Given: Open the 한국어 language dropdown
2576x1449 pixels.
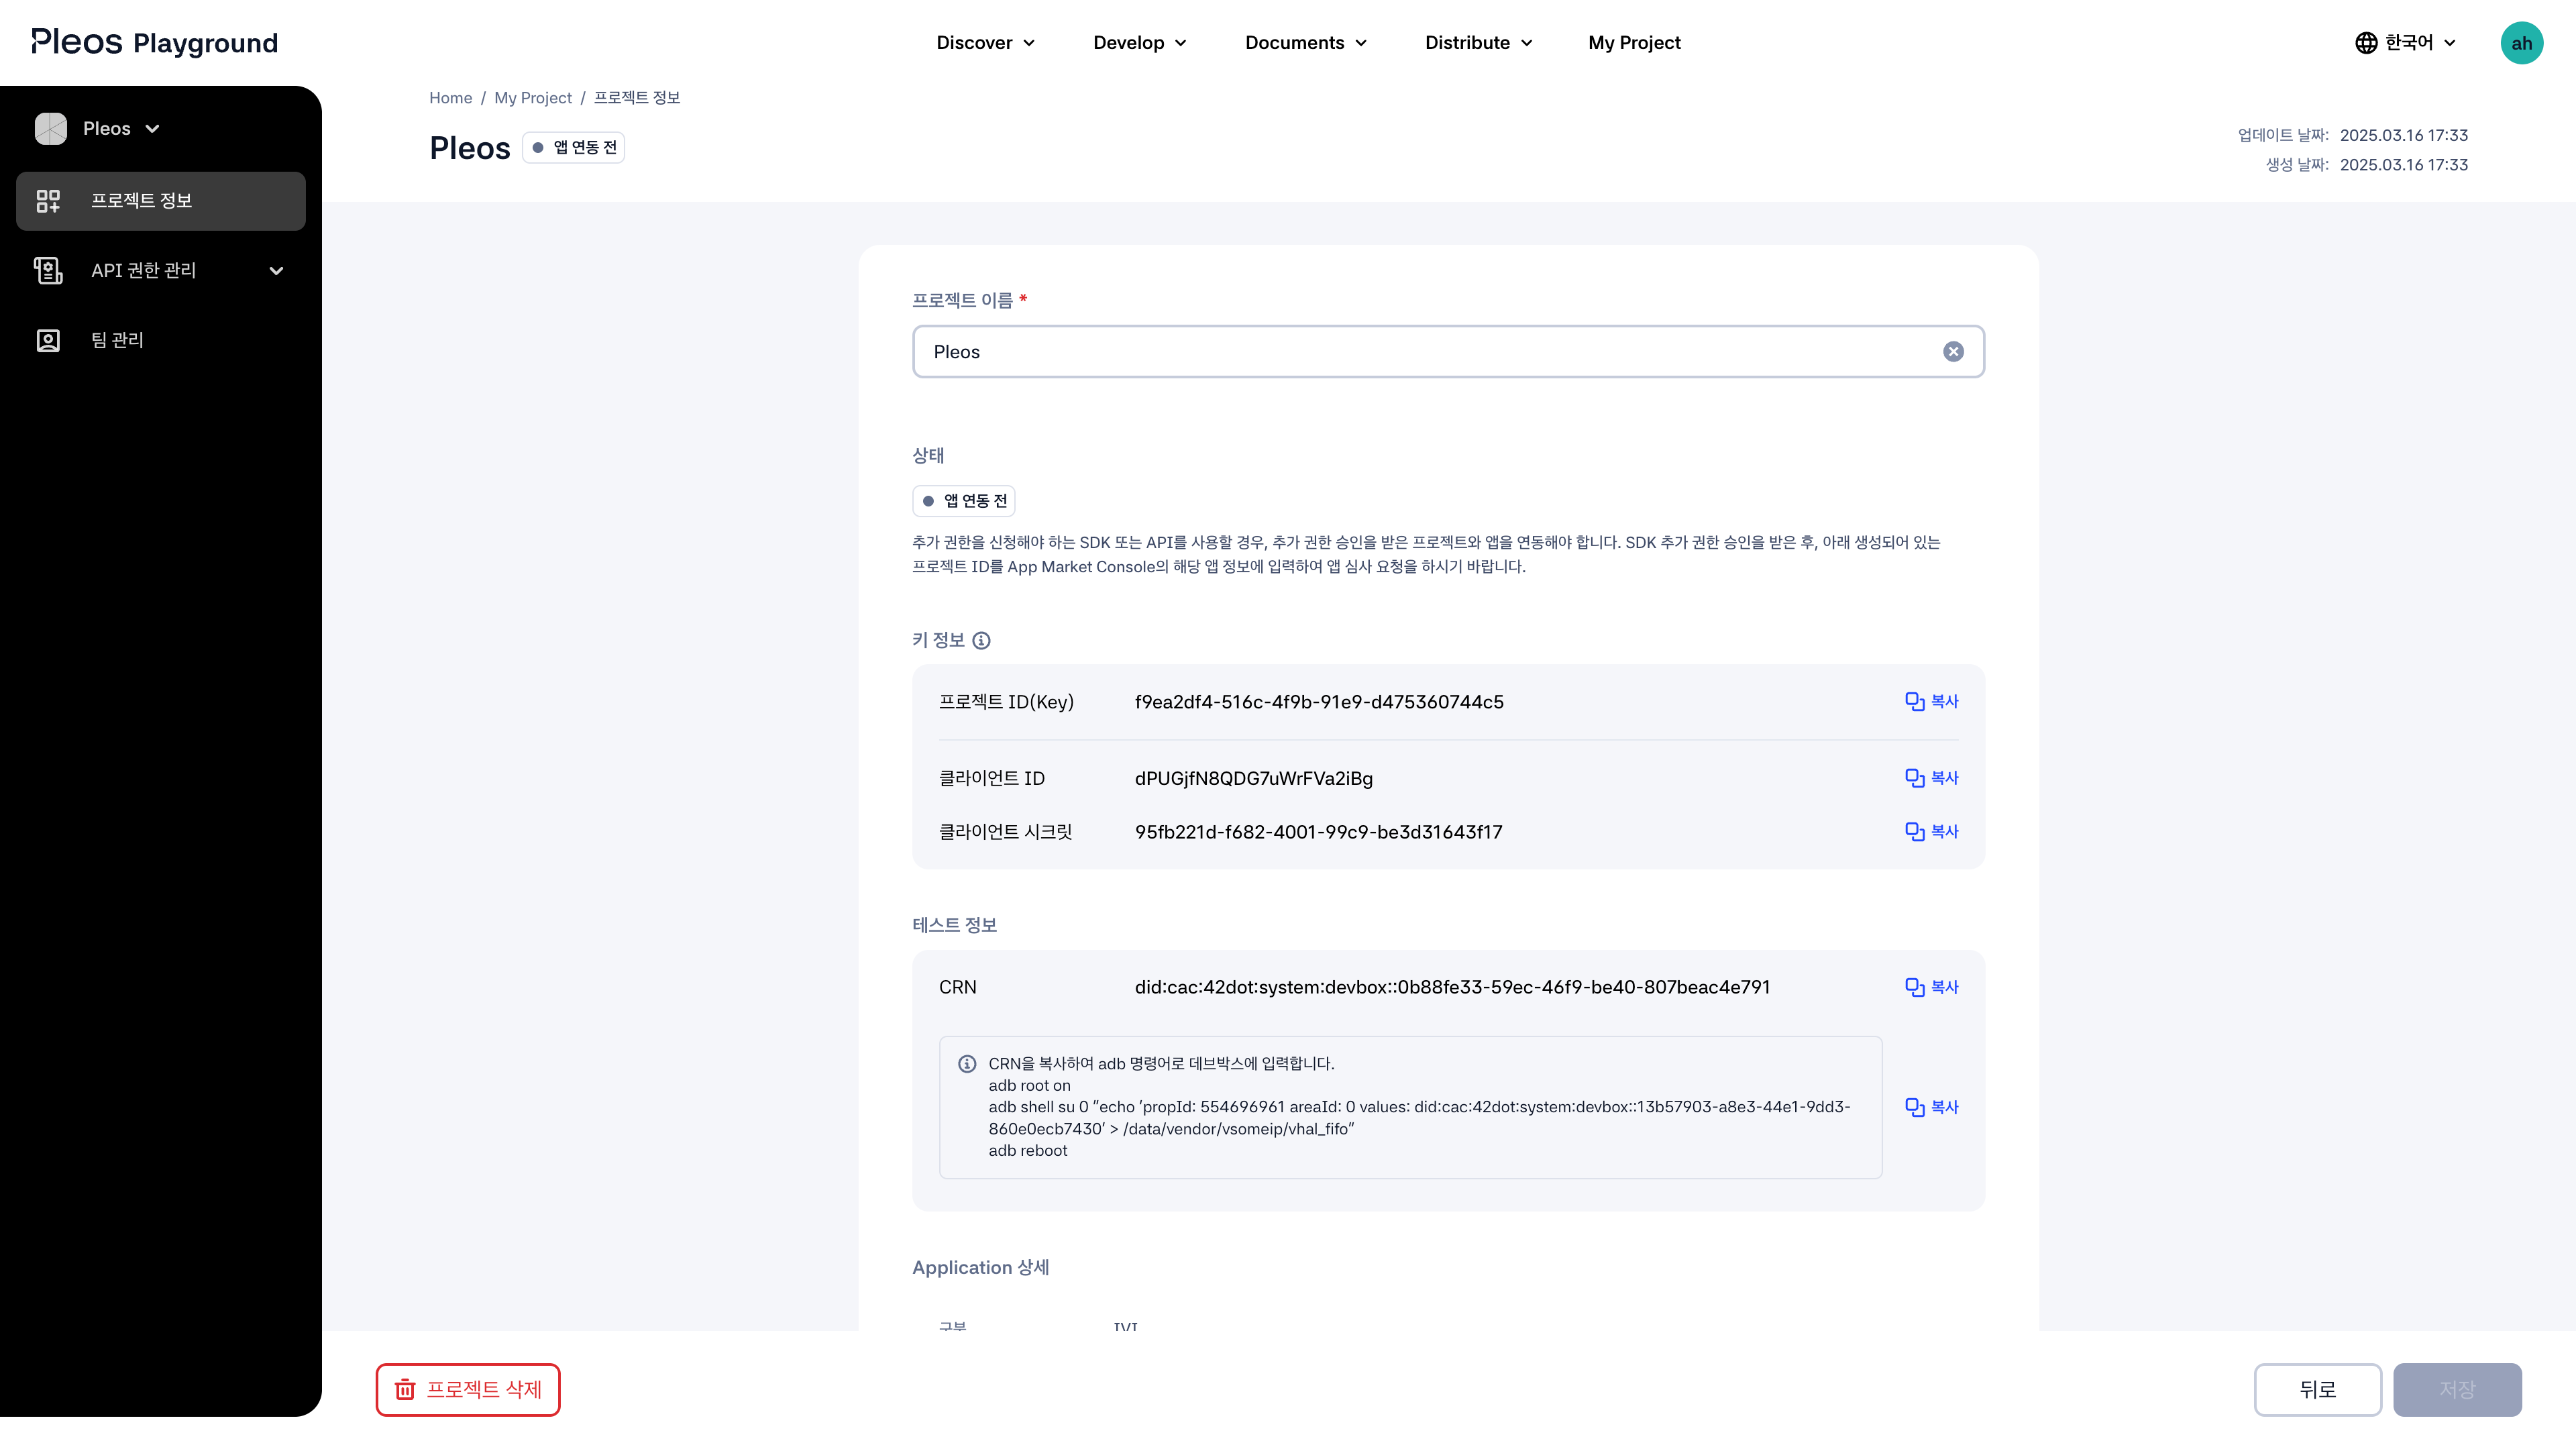Looking at the screenshot, I should coord(2405,43).
